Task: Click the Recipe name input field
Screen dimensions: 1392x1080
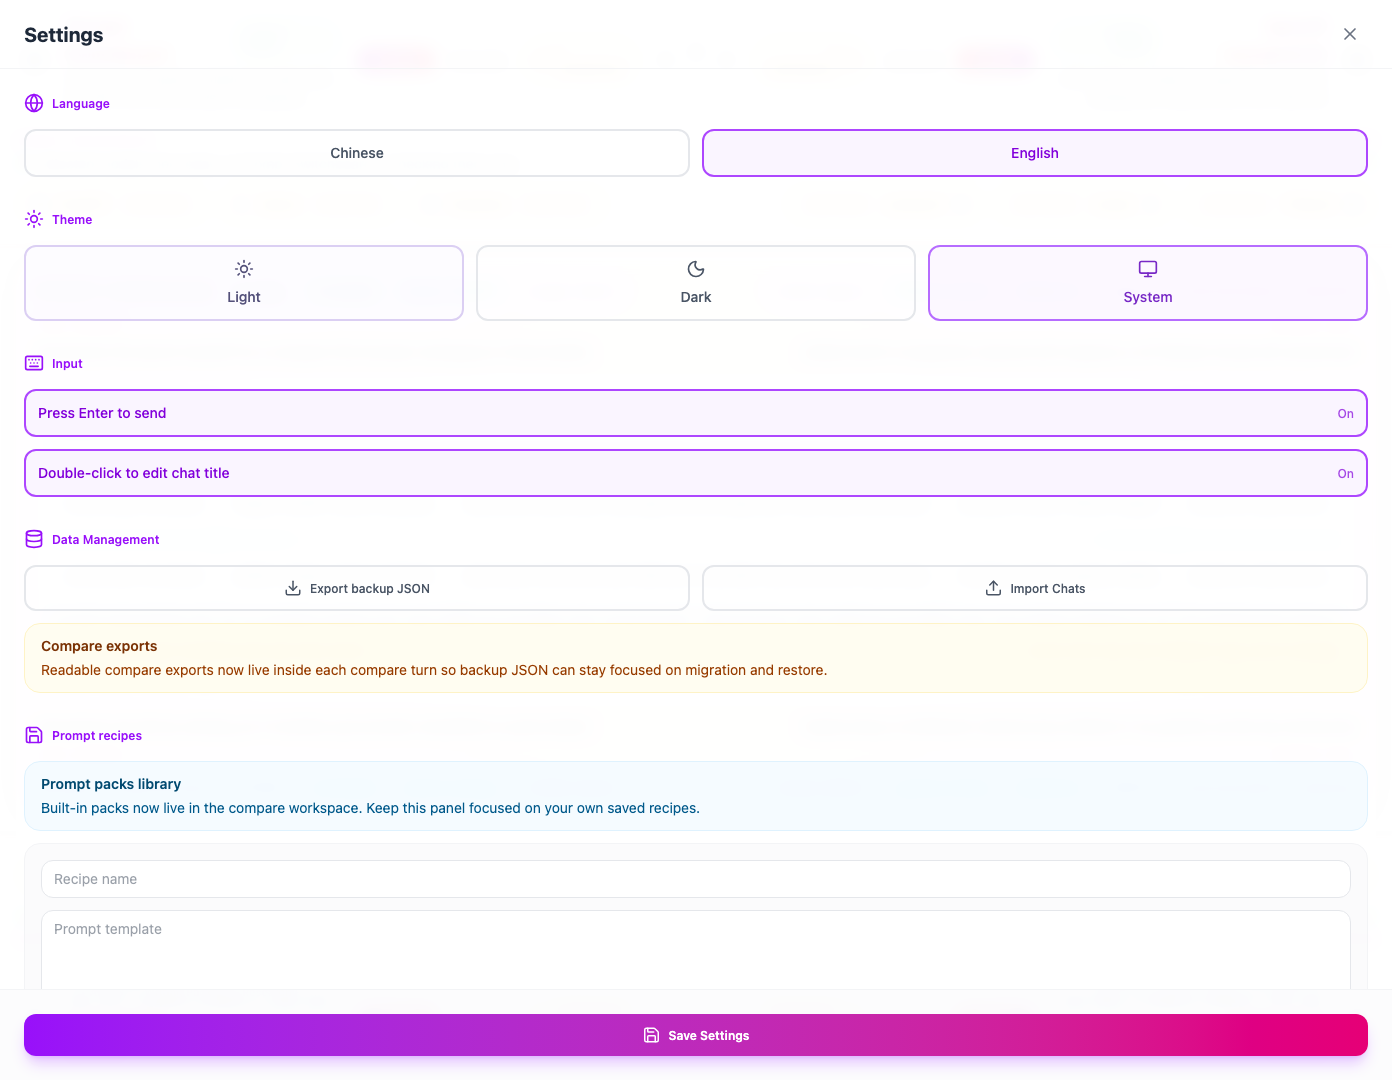Action: tap(696, 879)
